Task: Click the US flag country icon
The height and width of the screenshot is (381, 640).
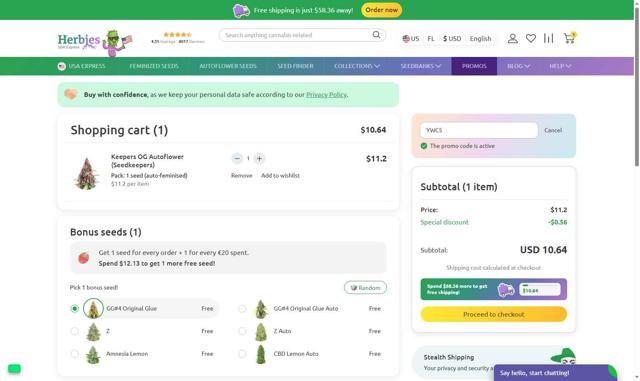Action: [406, 38]
